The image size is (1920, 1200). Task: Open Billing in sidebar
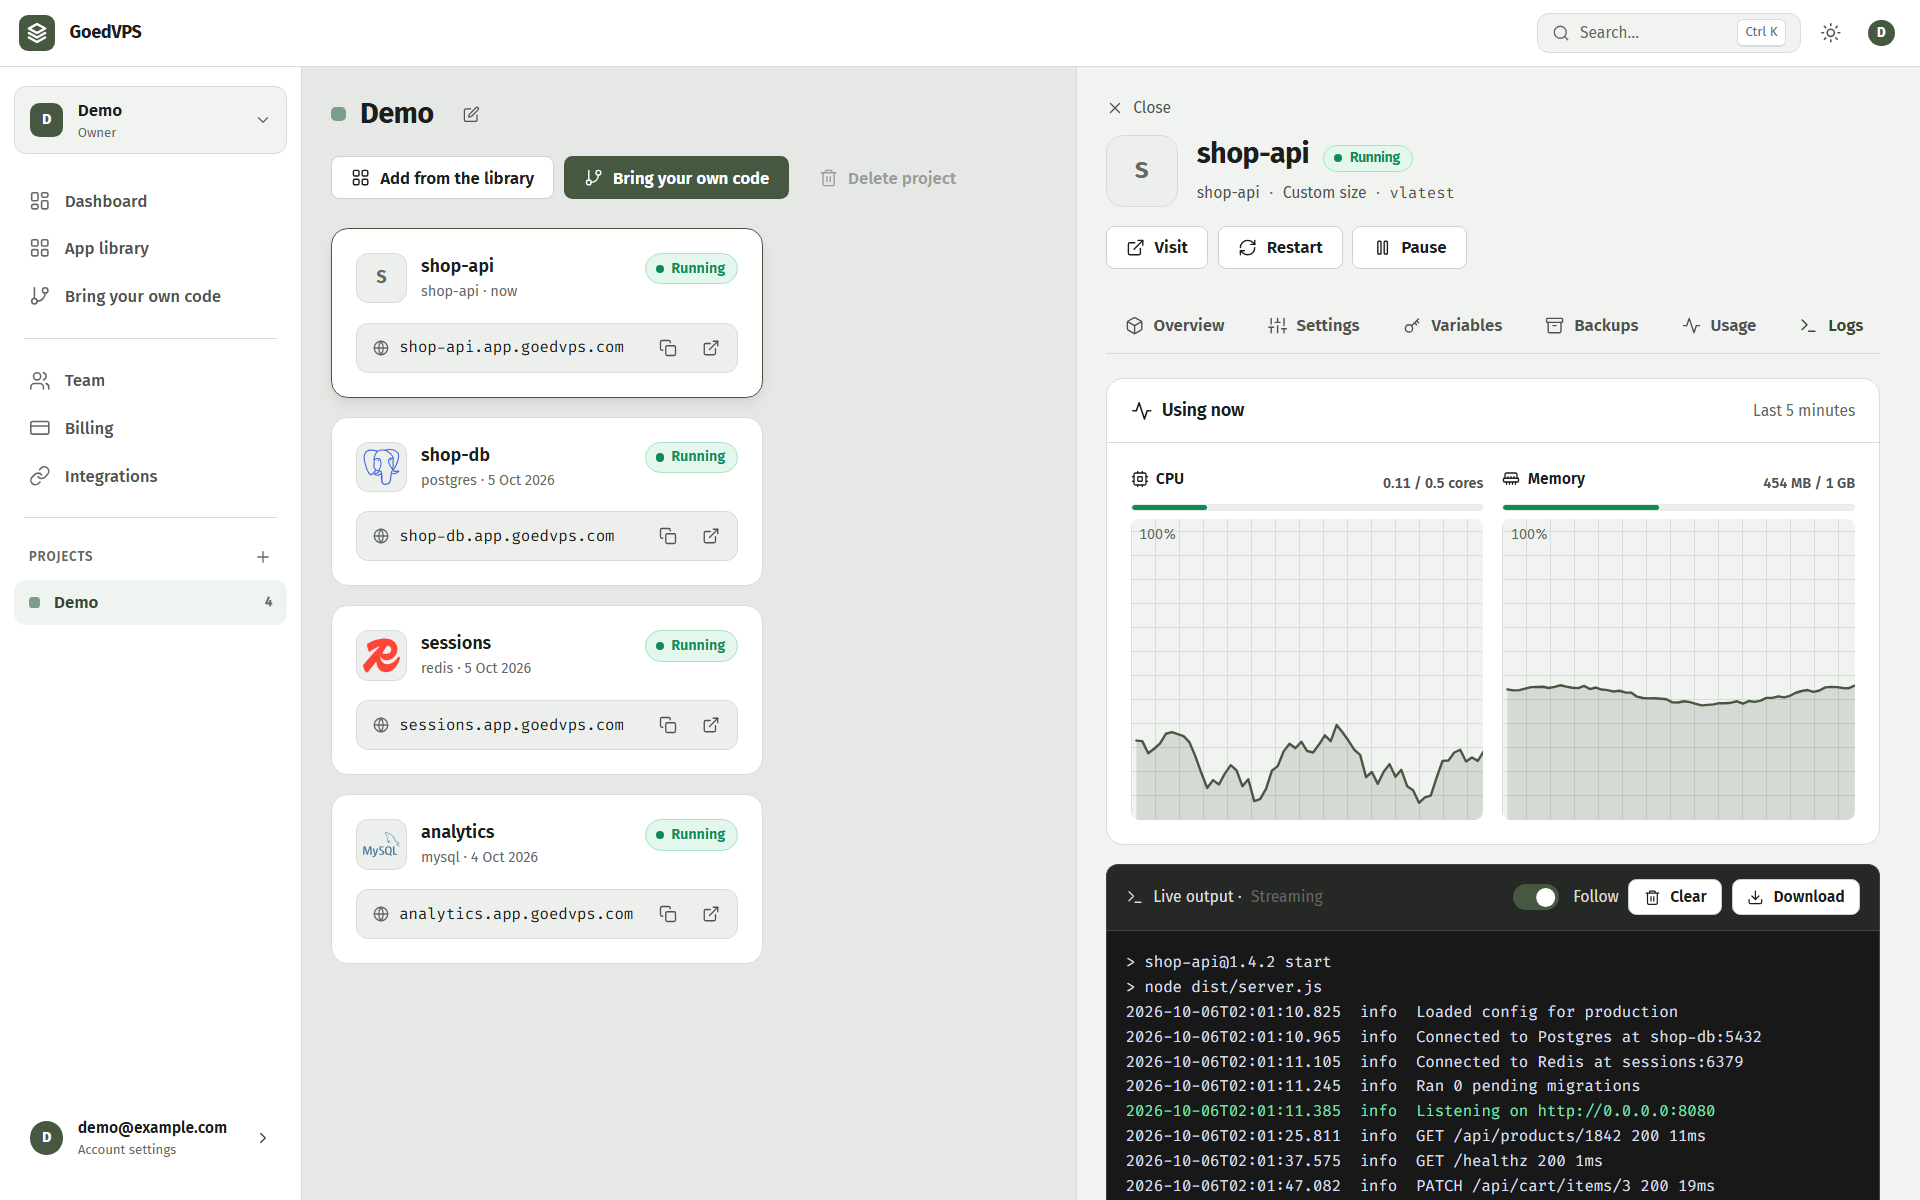click(x=150, y=428)
